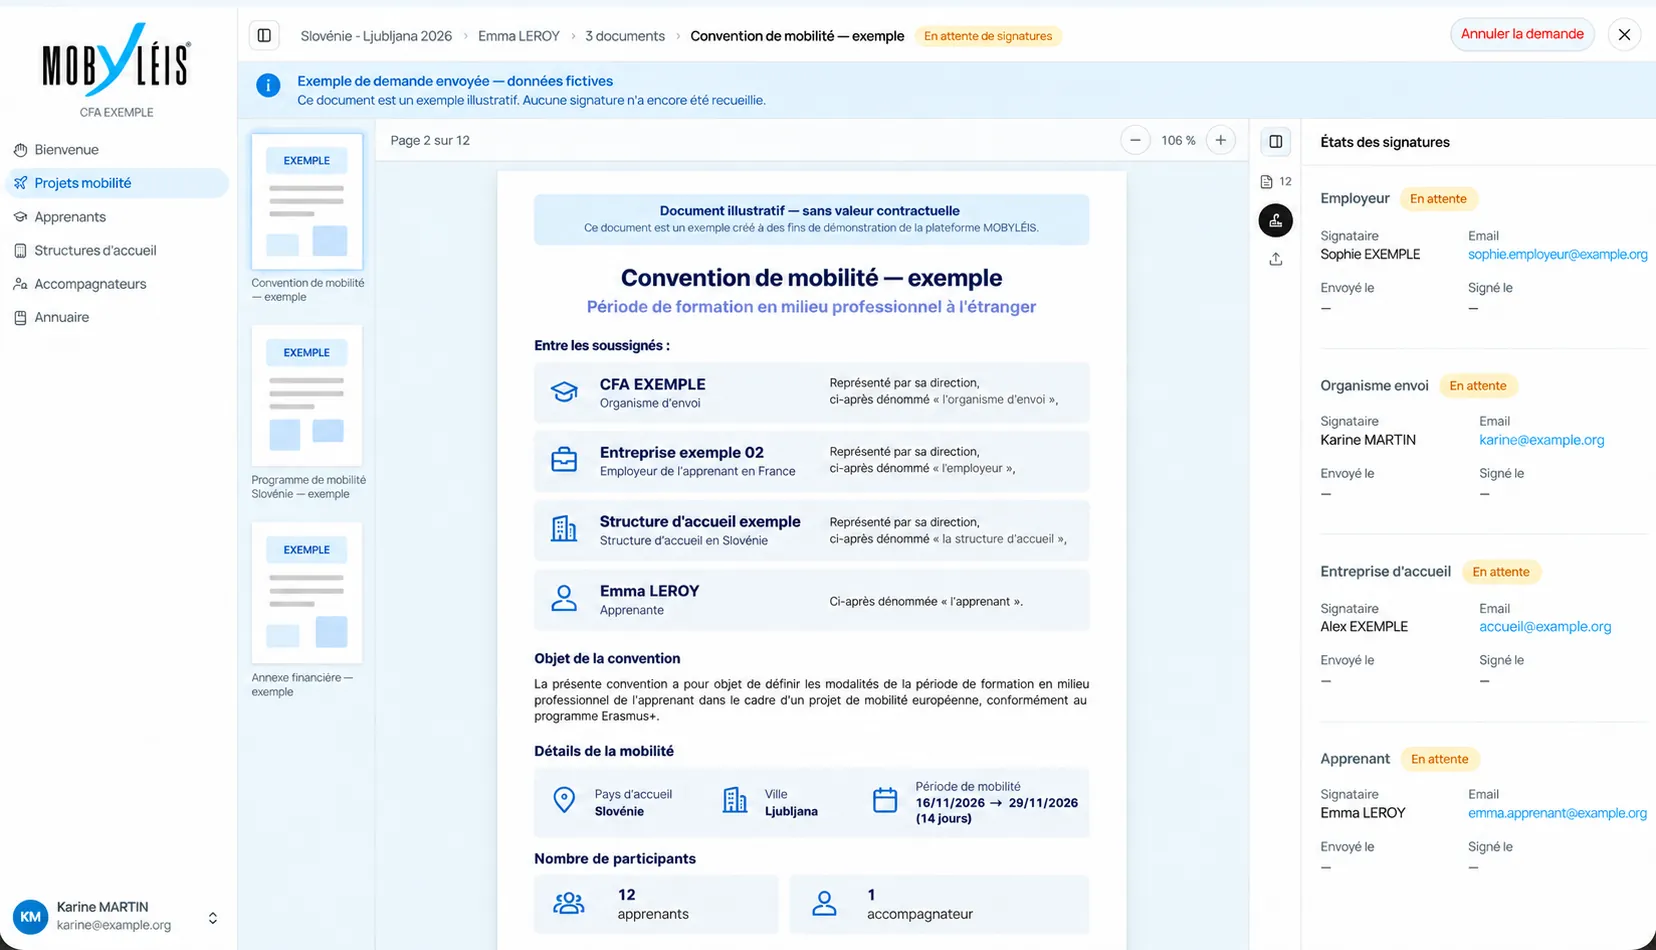Go to Structures d'accueil section

pyautogui.click(x=117, y=251)
